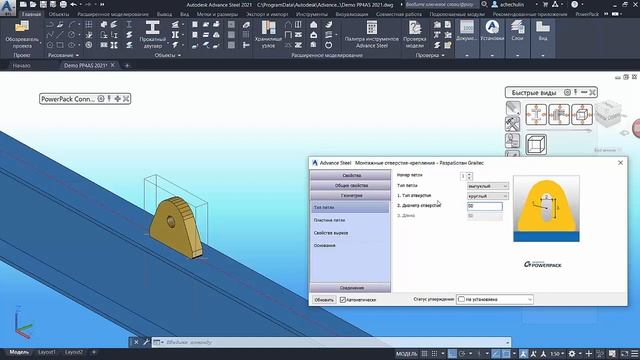Screen dimensions: 640x360
Task: Select the isometric box view in Quick Views
Action: (x=582, y=114)
